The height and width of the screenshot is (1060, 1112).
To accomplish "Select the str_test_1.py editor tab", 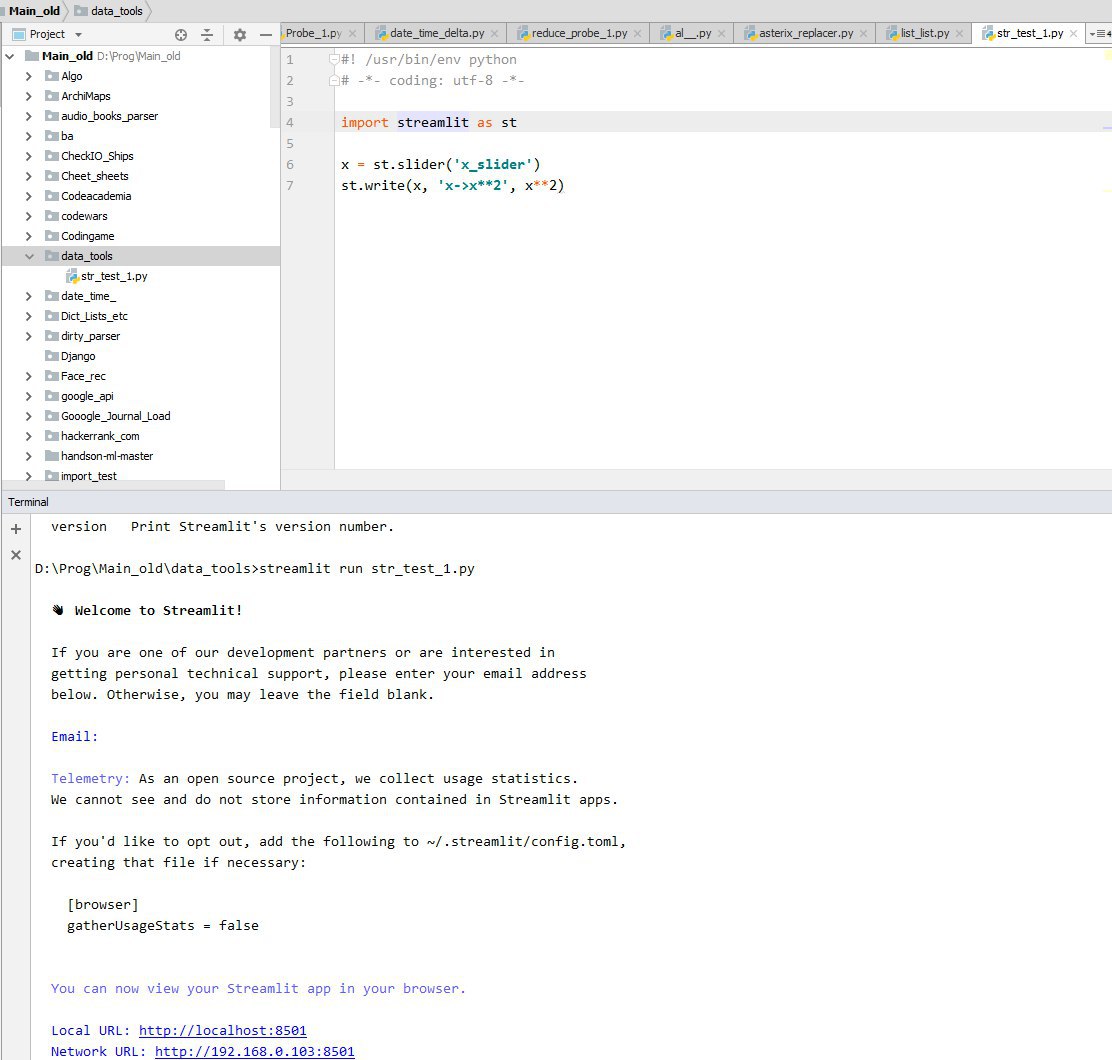I will pyautogui.click(x=1030, y=33).
